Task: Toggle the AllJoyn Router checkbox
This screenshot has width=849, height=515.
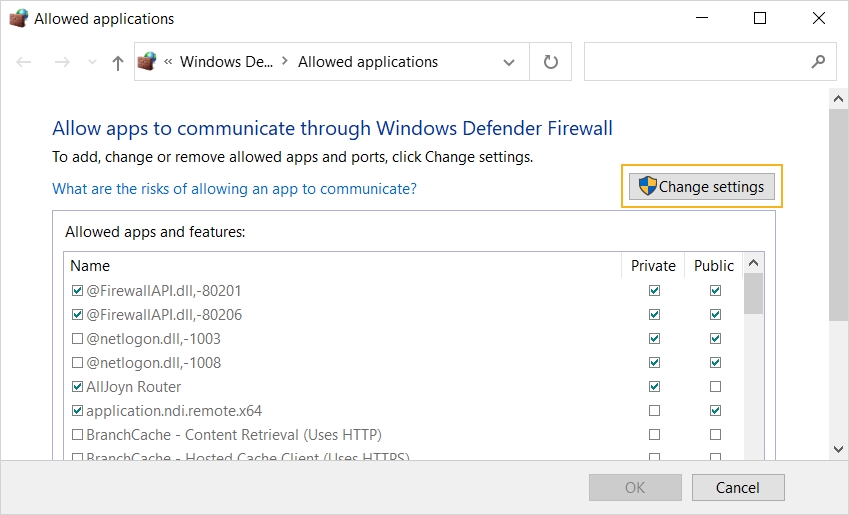Action: click(x=78, y=387)
